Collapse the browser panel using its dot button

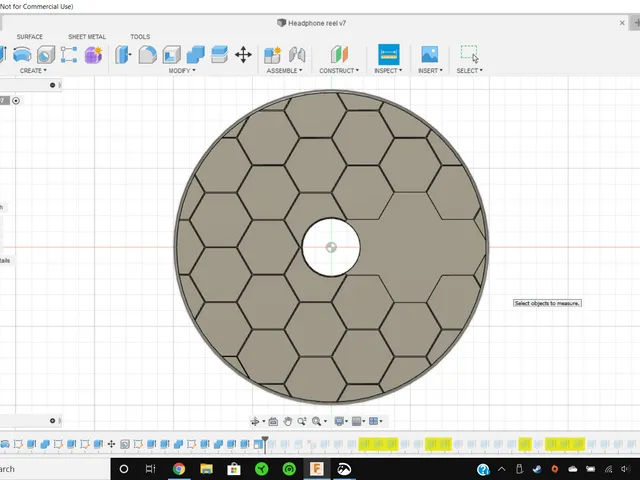coord(52,85)
